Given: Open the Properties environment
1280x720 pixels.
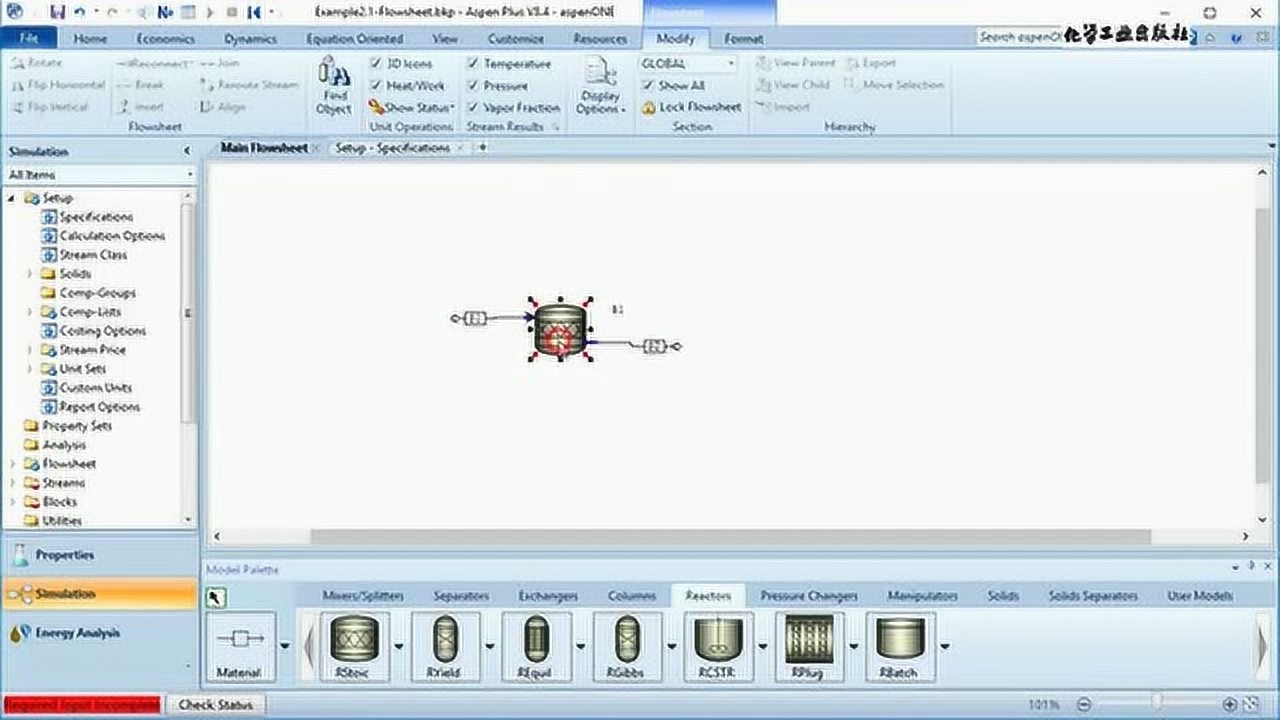Looking at the screenshot, I should (x=100, y=555).
